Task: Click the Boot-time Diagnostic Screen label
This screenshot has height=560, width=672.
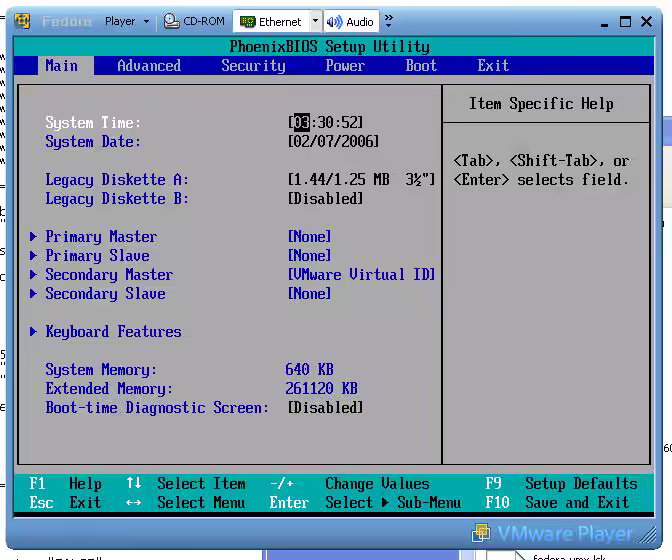Action: (x=157, y=407)
